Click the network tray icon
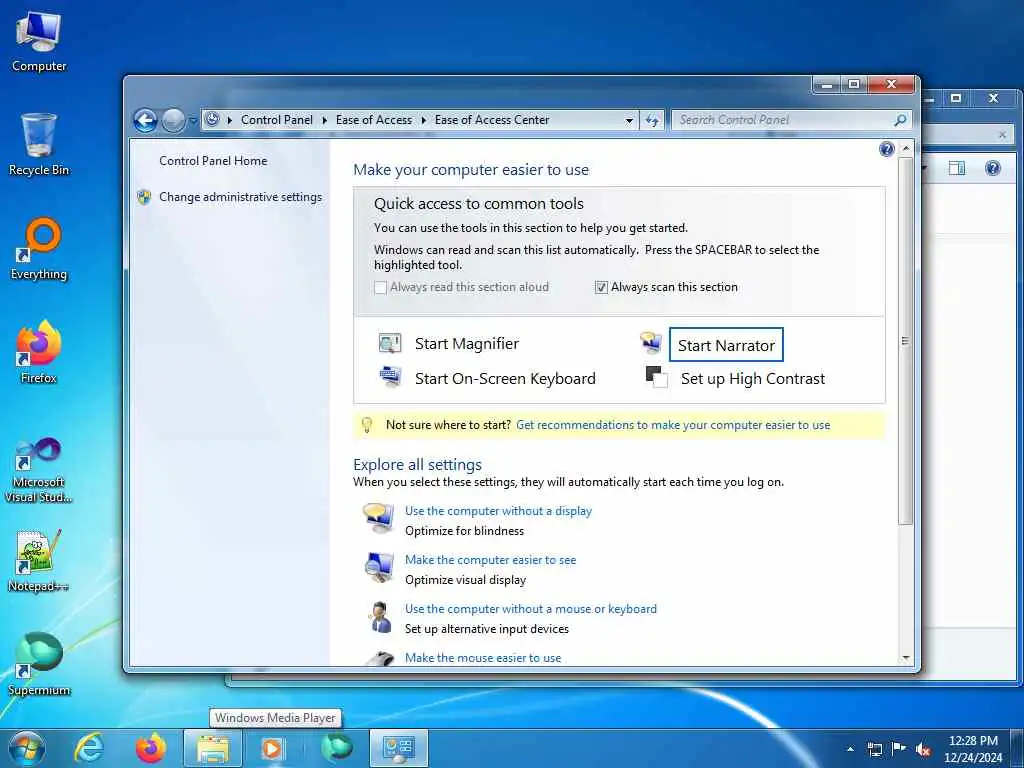The image size is (1024, 768). pyautogui.click(x=874, y=749)
